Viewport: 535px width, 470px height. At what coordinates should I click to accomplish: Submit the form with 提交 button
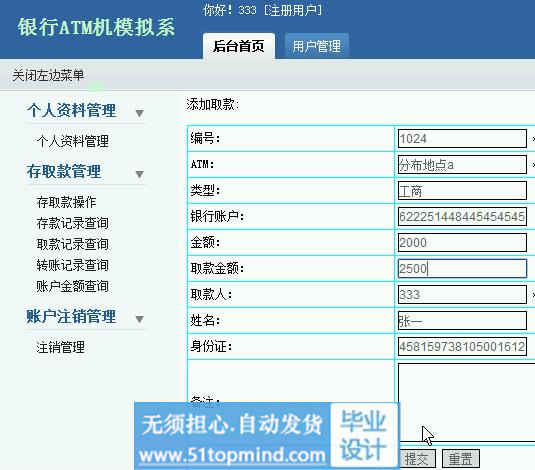[417, 459]
